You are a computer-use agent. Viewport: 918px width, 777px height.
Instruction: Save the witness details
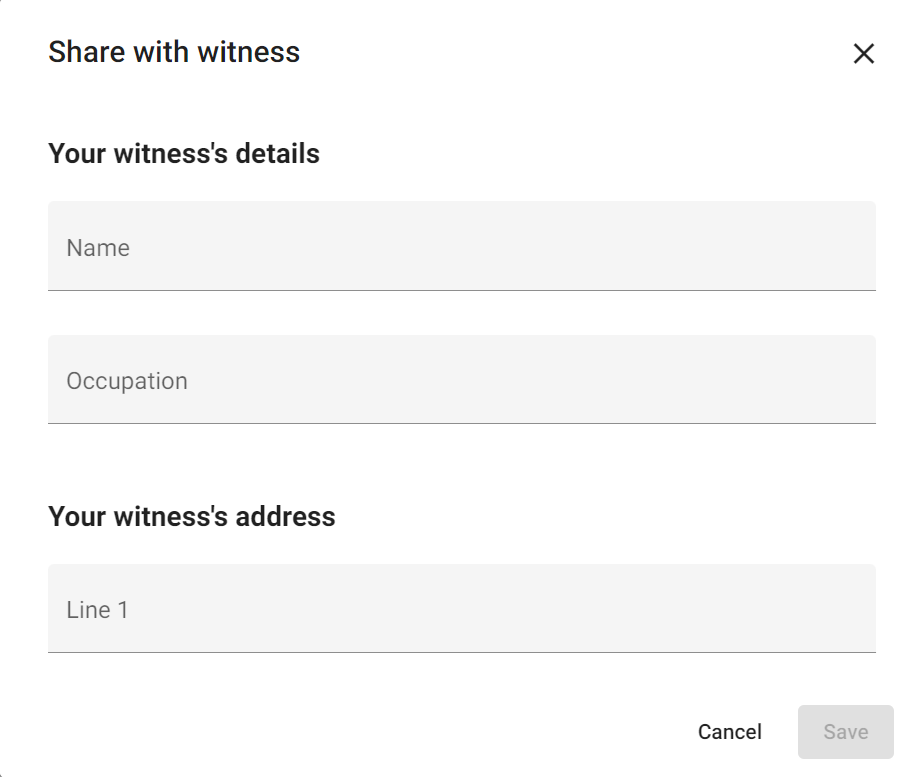(x=845, y=732)
